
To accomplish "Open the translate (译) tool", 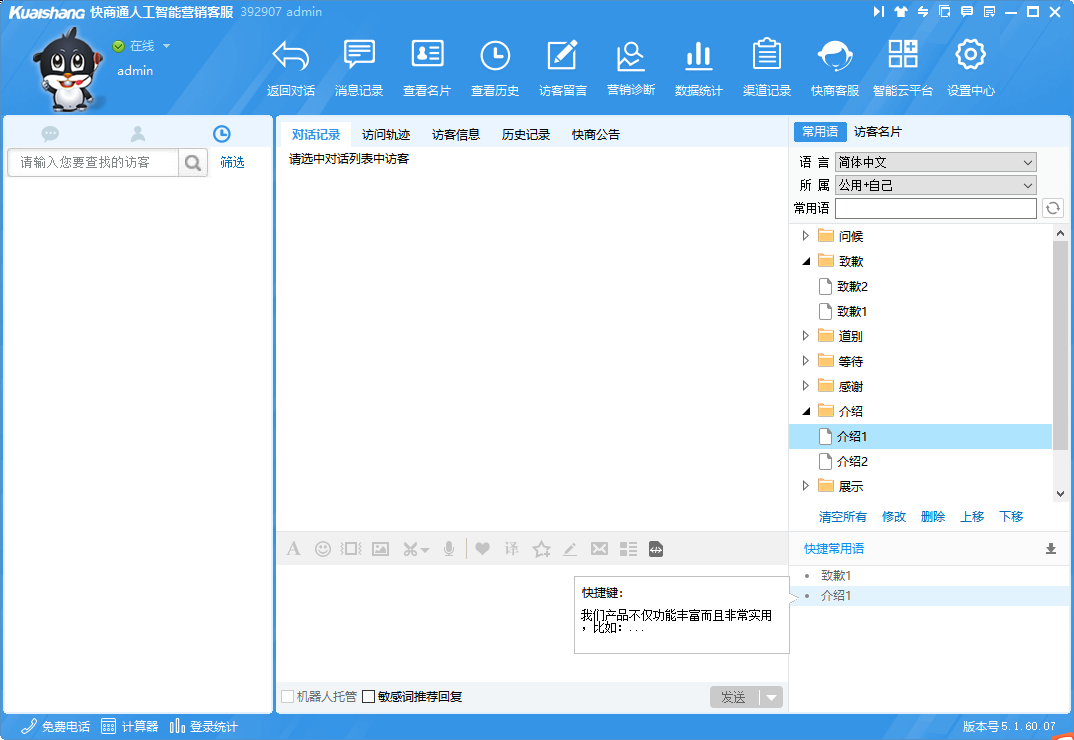I will tap(511, 548).
